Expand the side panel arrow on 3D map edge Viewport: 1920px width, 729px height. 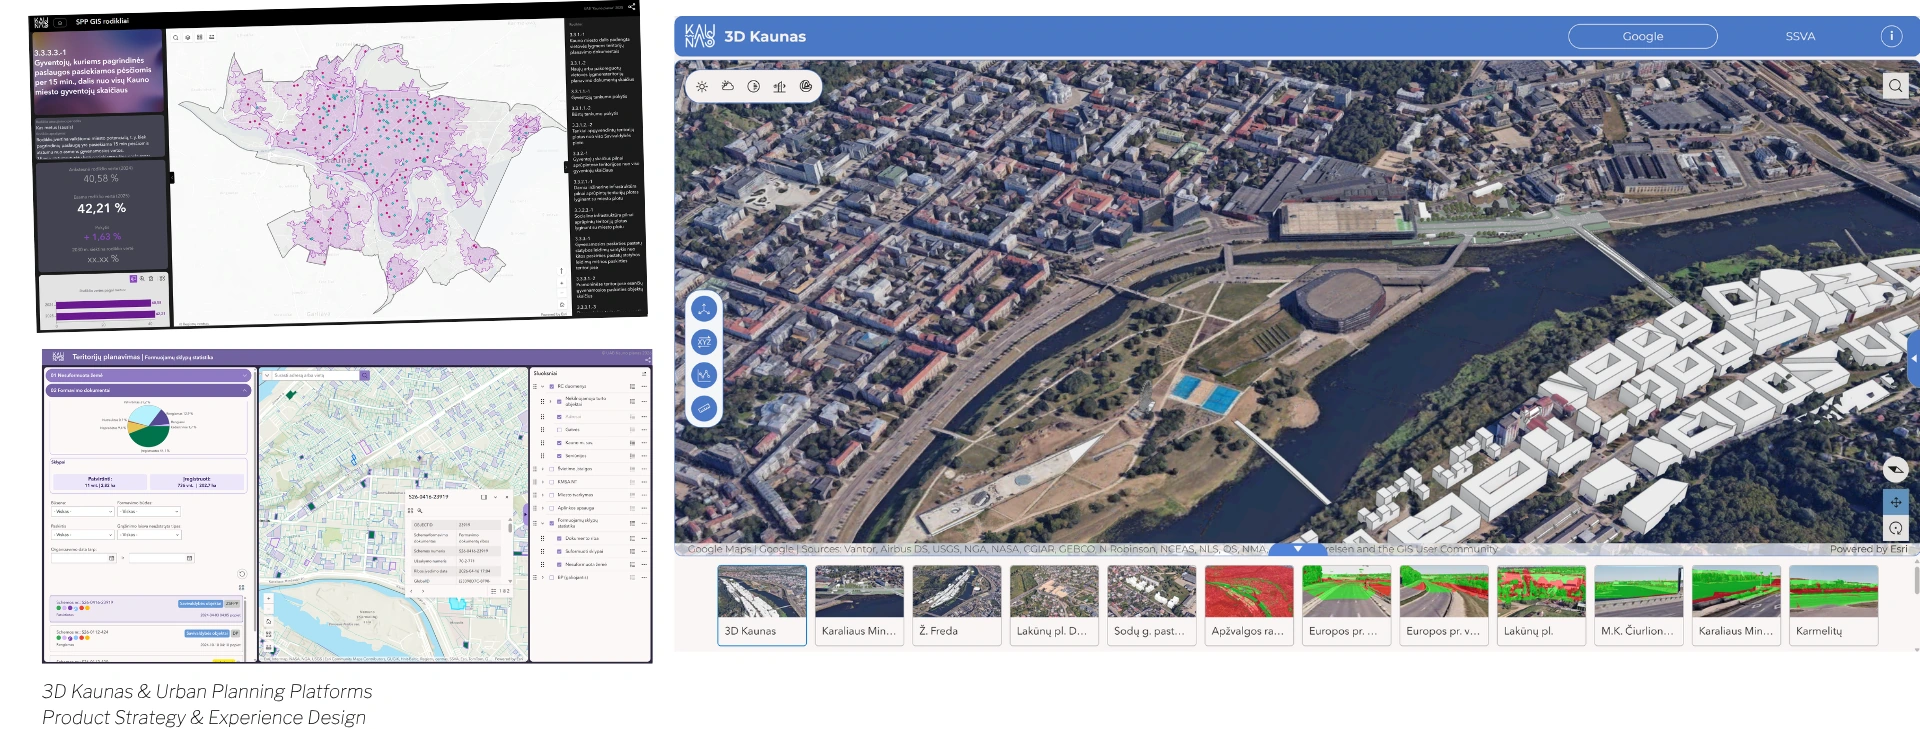(1914, 358)
